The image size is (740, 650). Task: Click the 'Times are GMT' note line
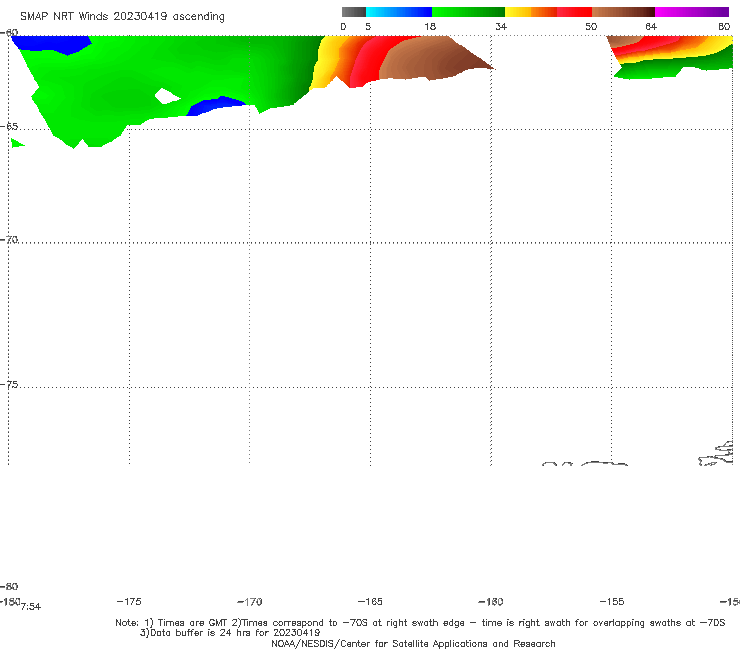[x=420, y=623]
